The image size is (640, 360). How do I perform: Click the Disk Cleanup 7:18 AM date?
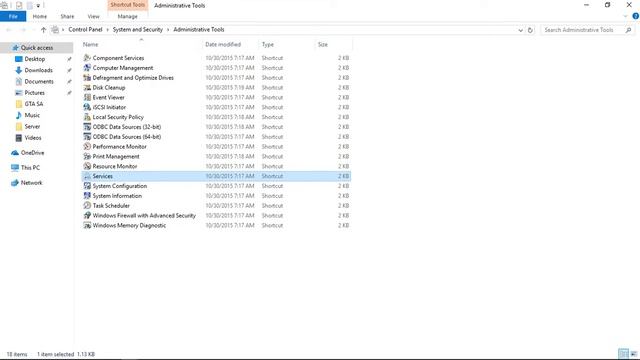point(230,87)
